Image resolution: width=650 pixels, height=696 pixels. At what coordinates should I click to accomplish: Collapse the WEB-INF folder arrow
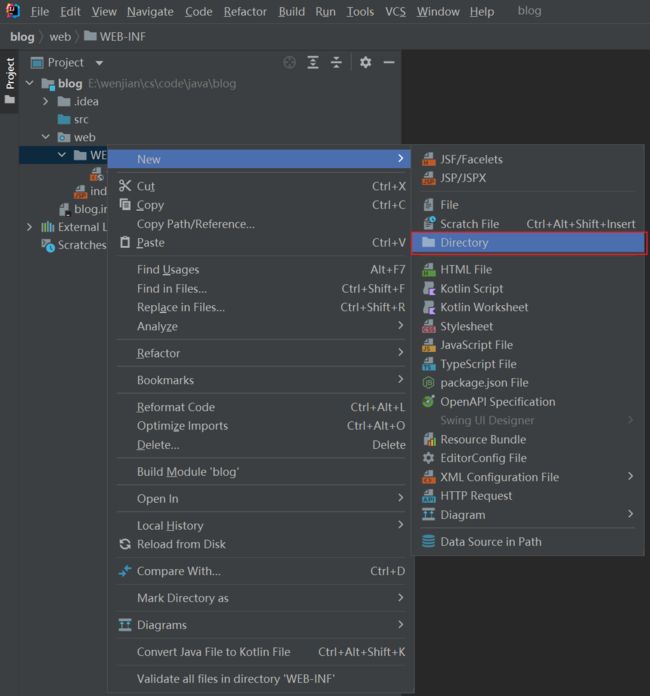click(62, 155)
